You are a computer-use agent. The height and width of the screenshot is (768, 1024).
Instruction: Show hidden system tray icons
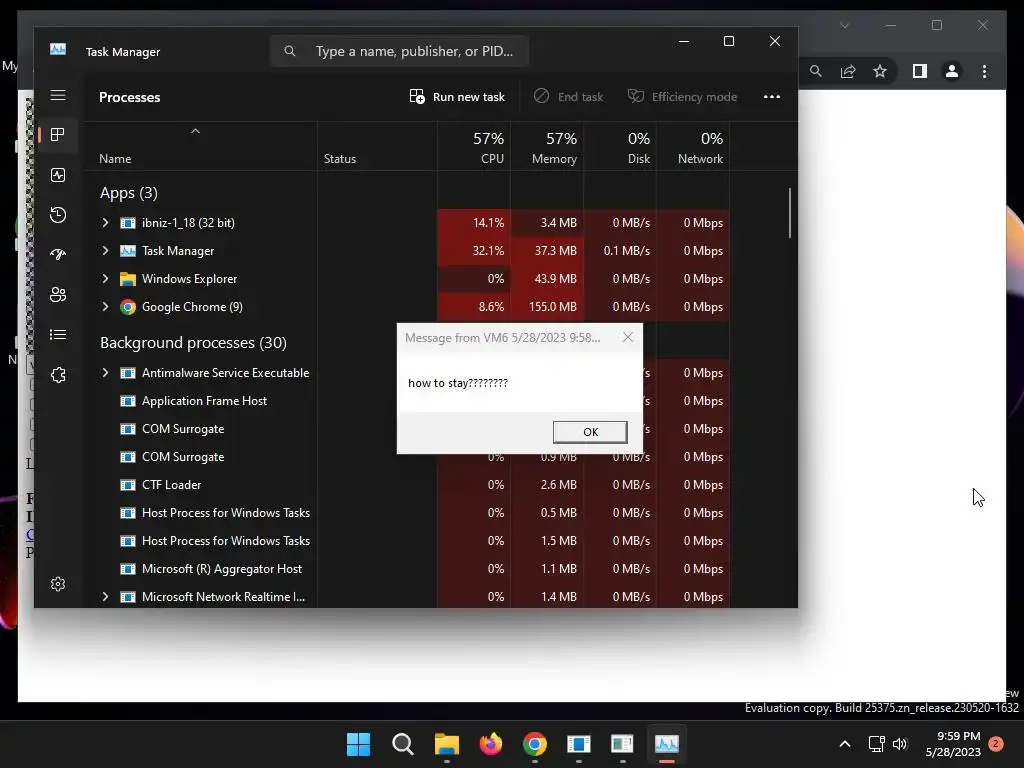coord(844,744)
